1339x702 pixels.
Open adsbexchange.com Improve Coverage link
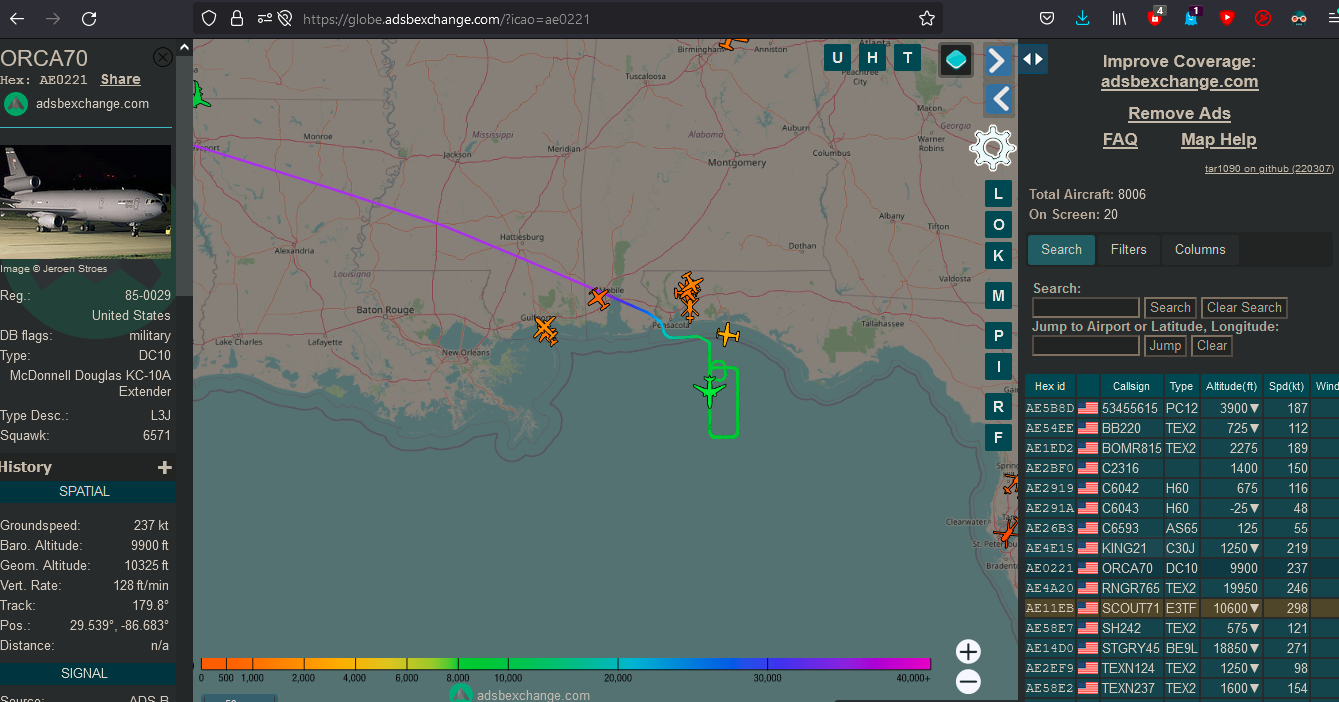(1179, 82)
